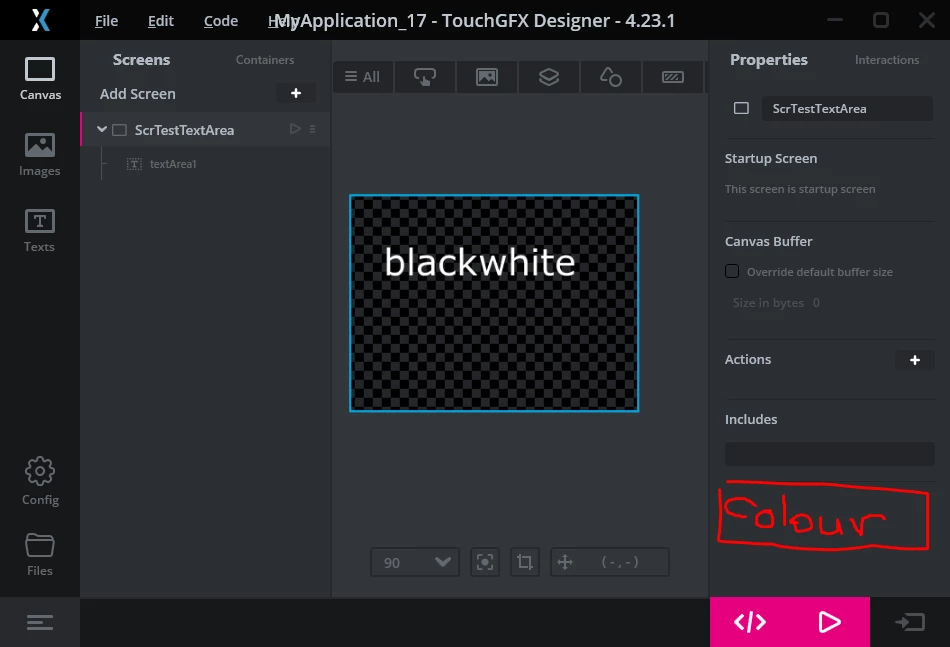This screenshot has width=950, height=647.
Task: Open ScrTestTextArea row options menu icon
Action: 313,129
